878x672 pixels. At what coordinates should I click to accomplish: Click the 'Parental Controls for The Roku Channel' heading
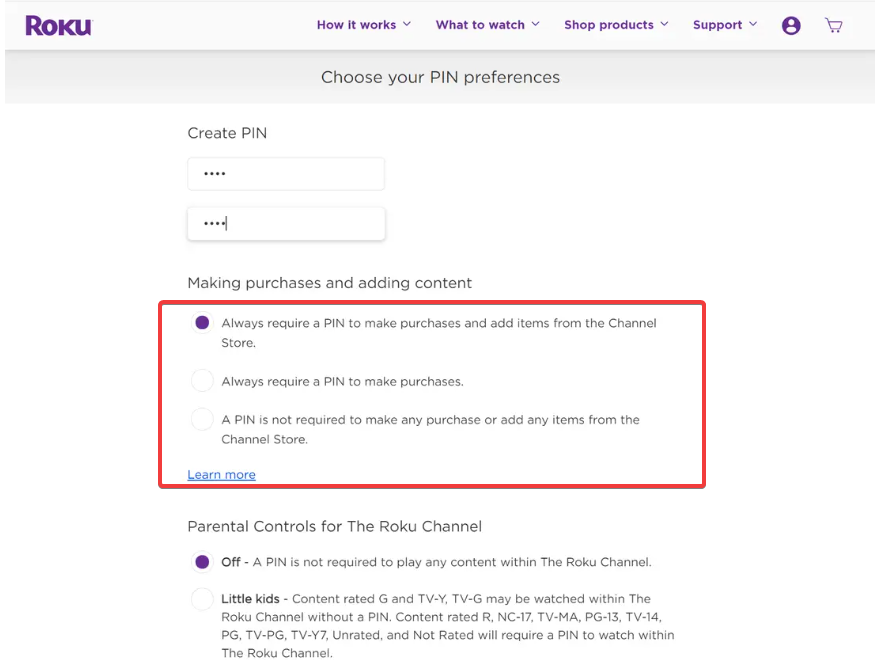click(x=334, y=526)
